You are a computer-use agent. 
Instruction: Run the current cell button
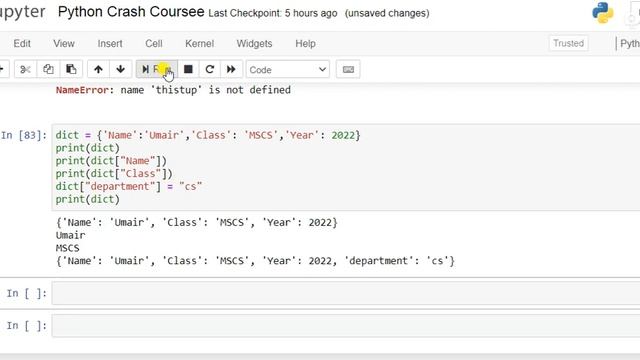coord(157,69)
